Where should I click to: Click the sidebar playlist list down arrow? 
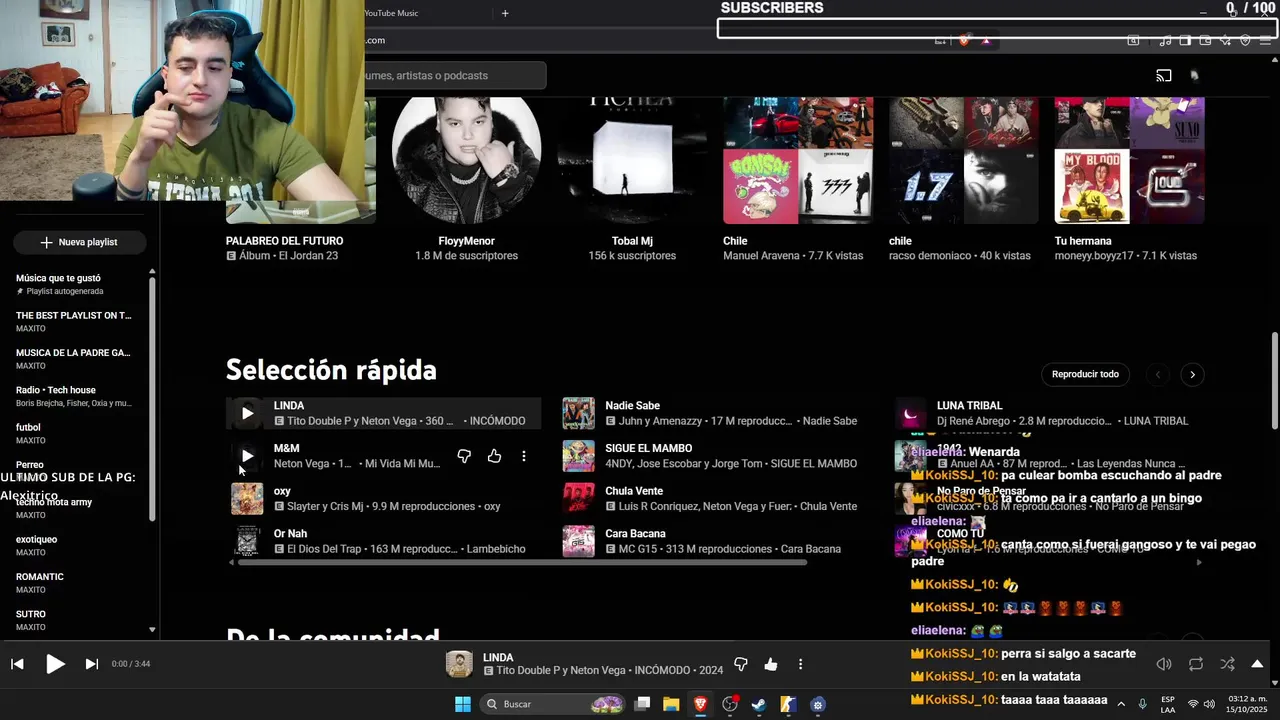pyautogui.click(x=152, y=630)
